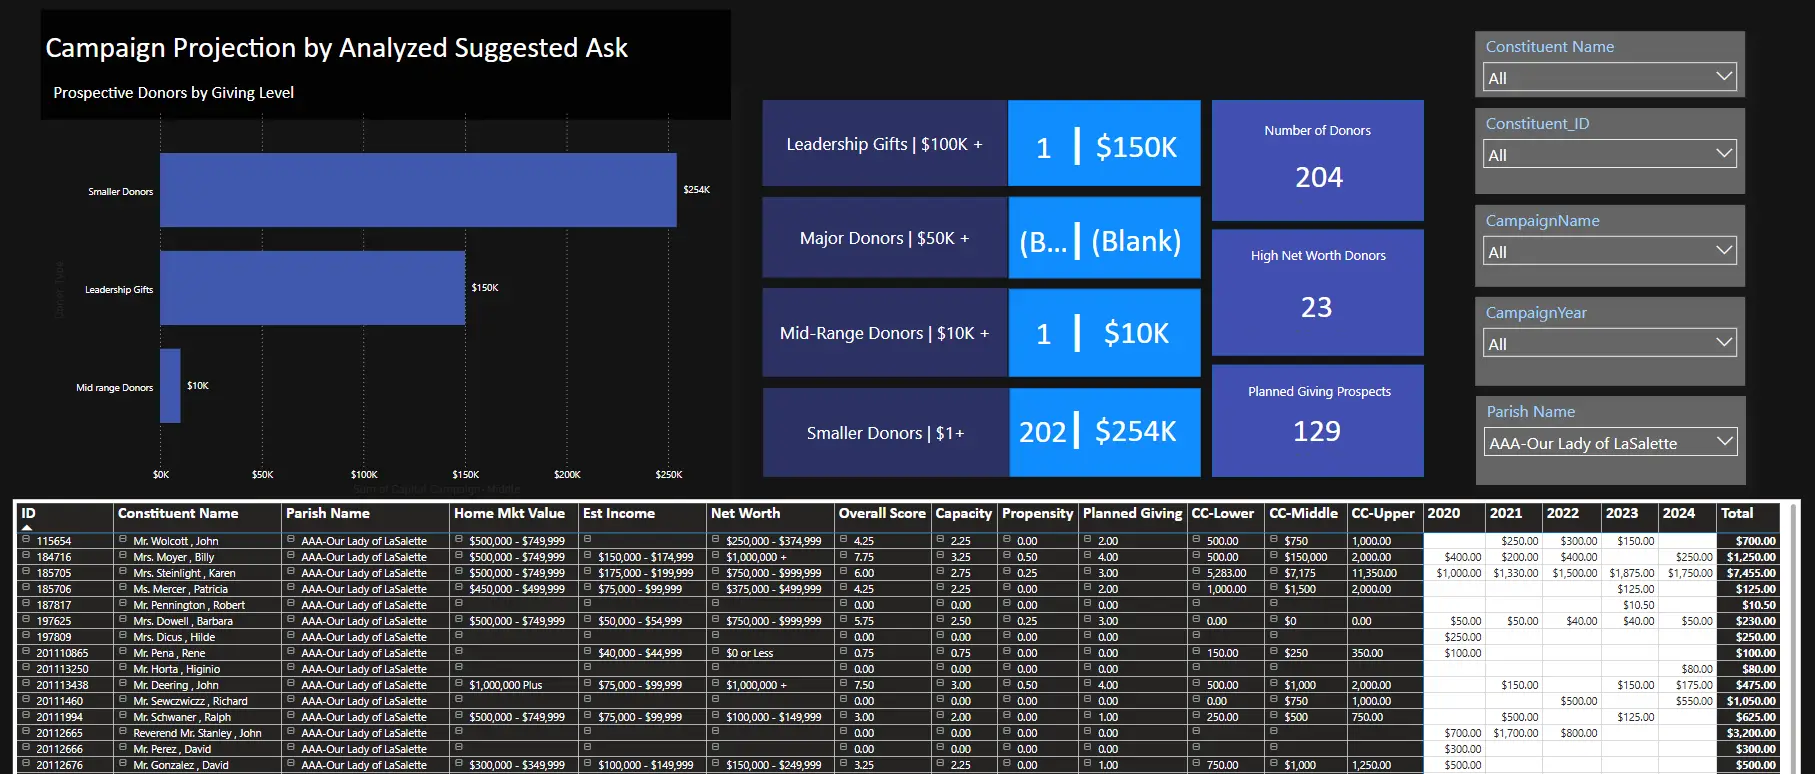This screenshot has height=774, width=1815.
Task: Collapse row 115654 using its minus icon
Action: click(26, 540)
